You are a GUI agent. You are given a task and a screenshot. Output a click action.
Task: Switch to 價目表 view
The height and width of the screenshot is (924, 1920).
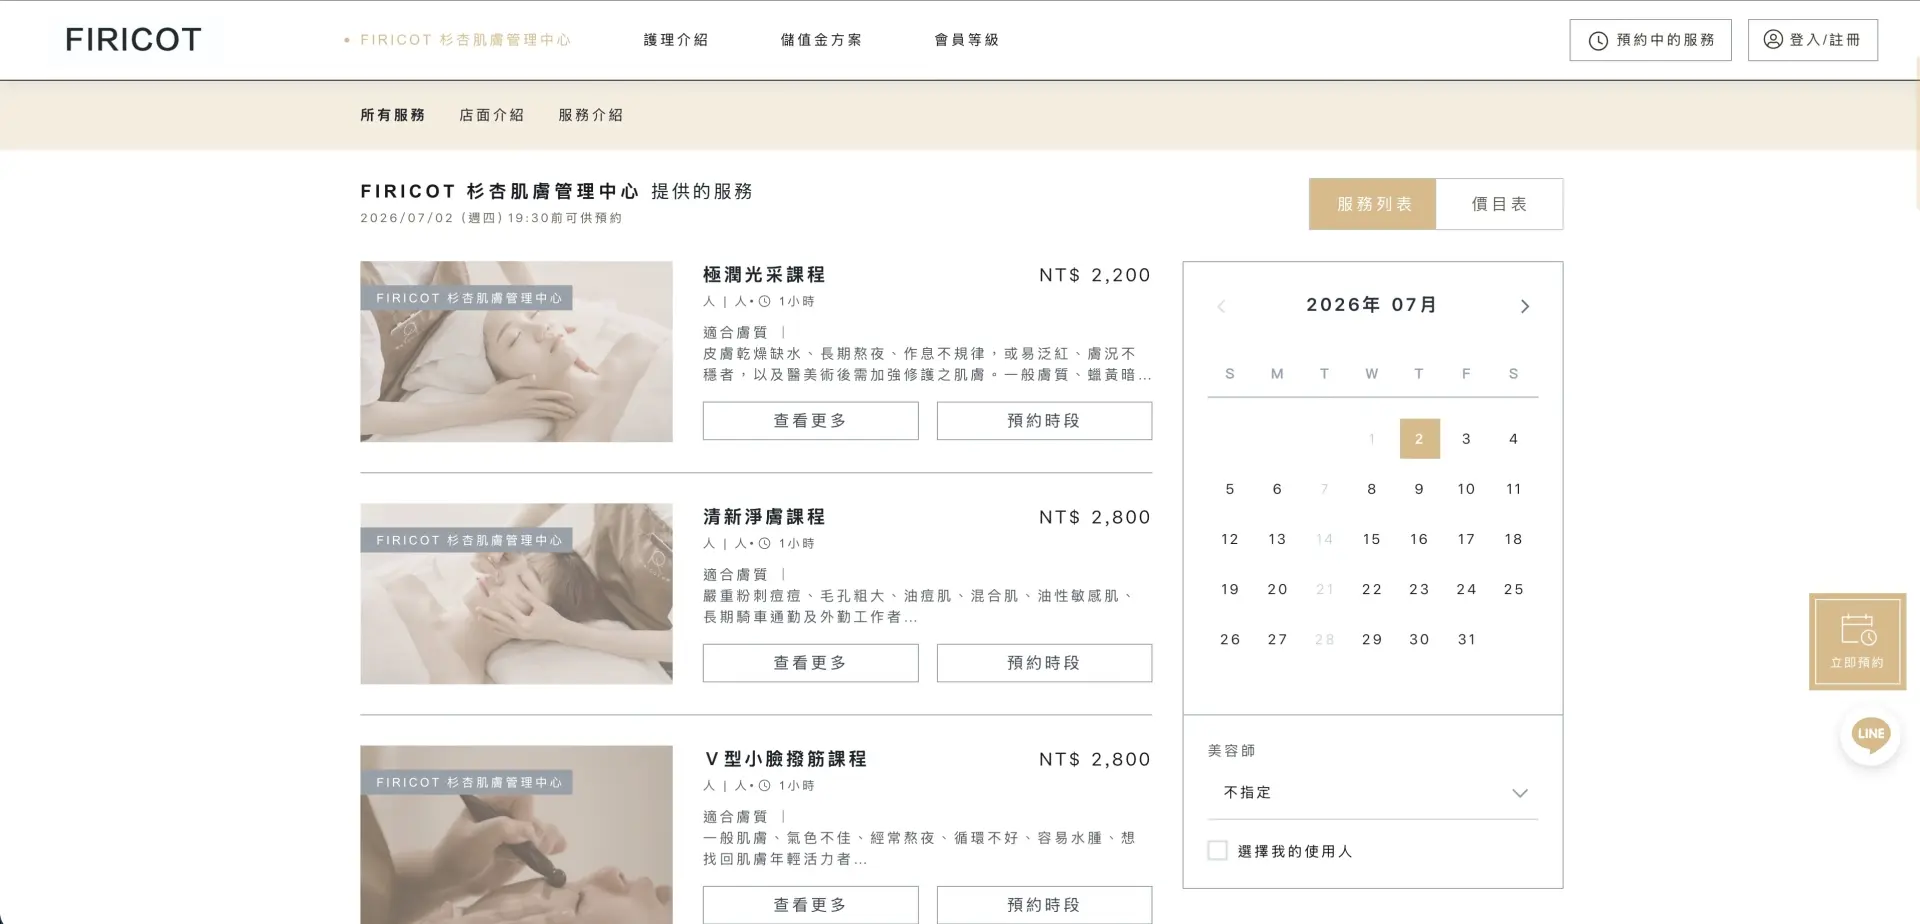(x=1499, y=204)
